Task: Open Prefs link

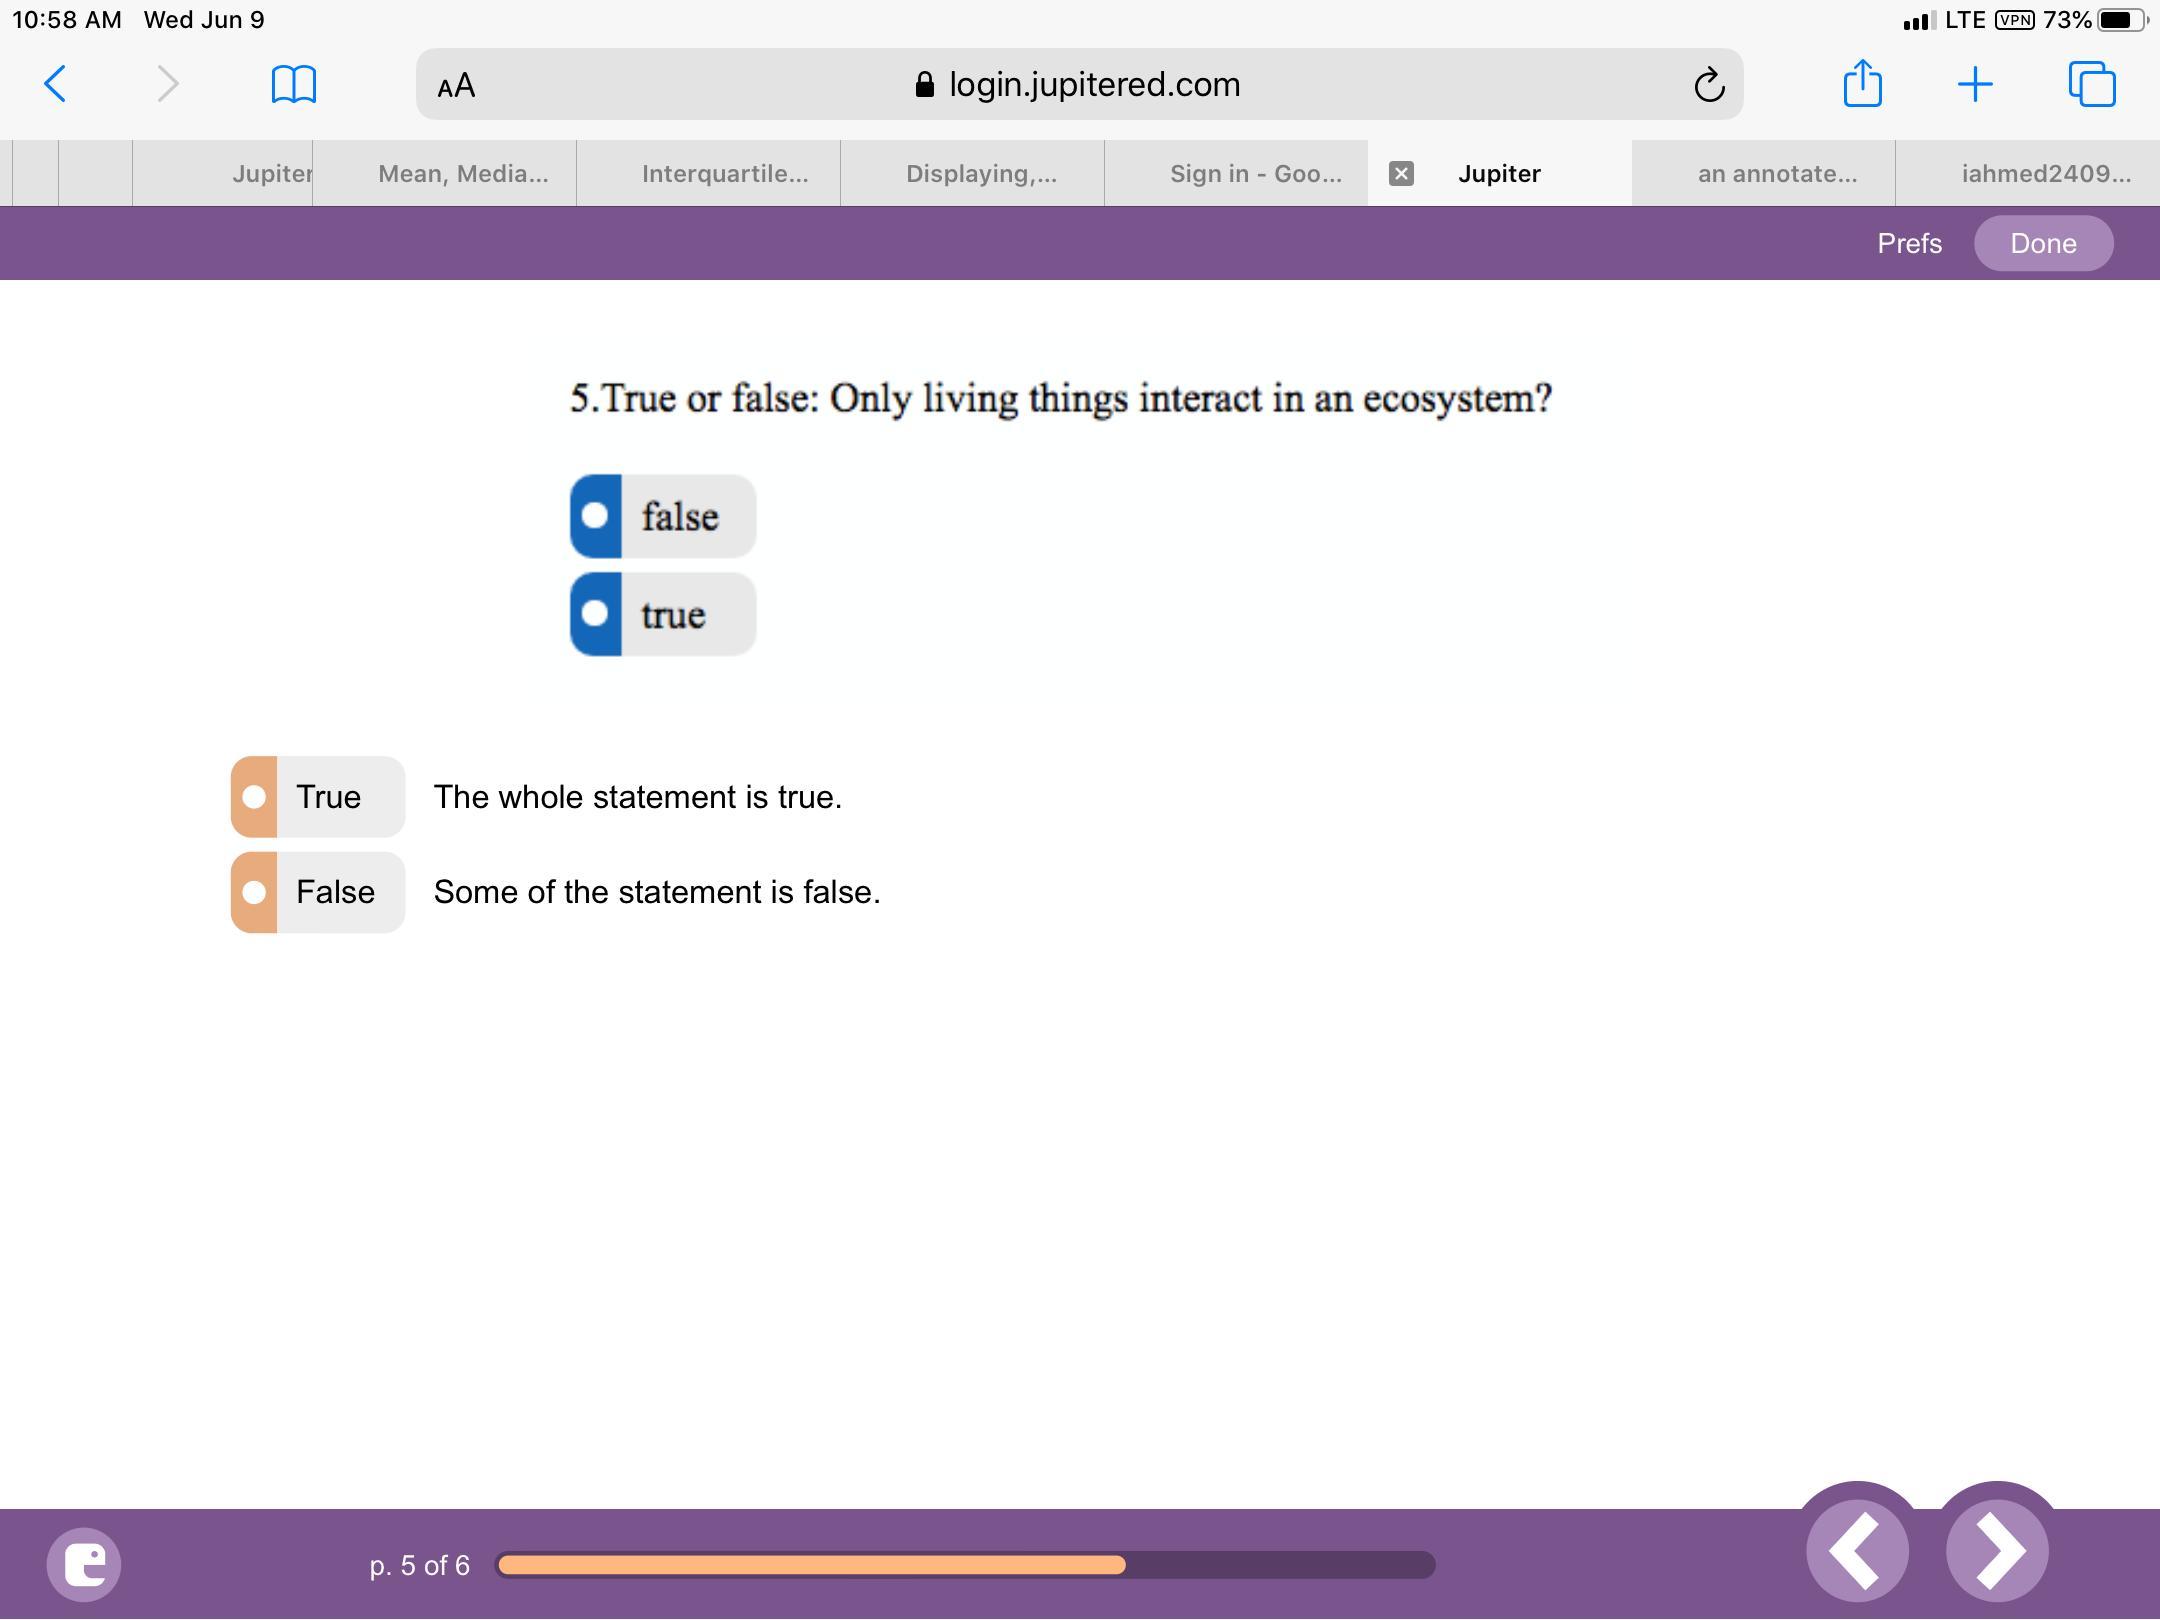Action: (x=1909, y=244)
